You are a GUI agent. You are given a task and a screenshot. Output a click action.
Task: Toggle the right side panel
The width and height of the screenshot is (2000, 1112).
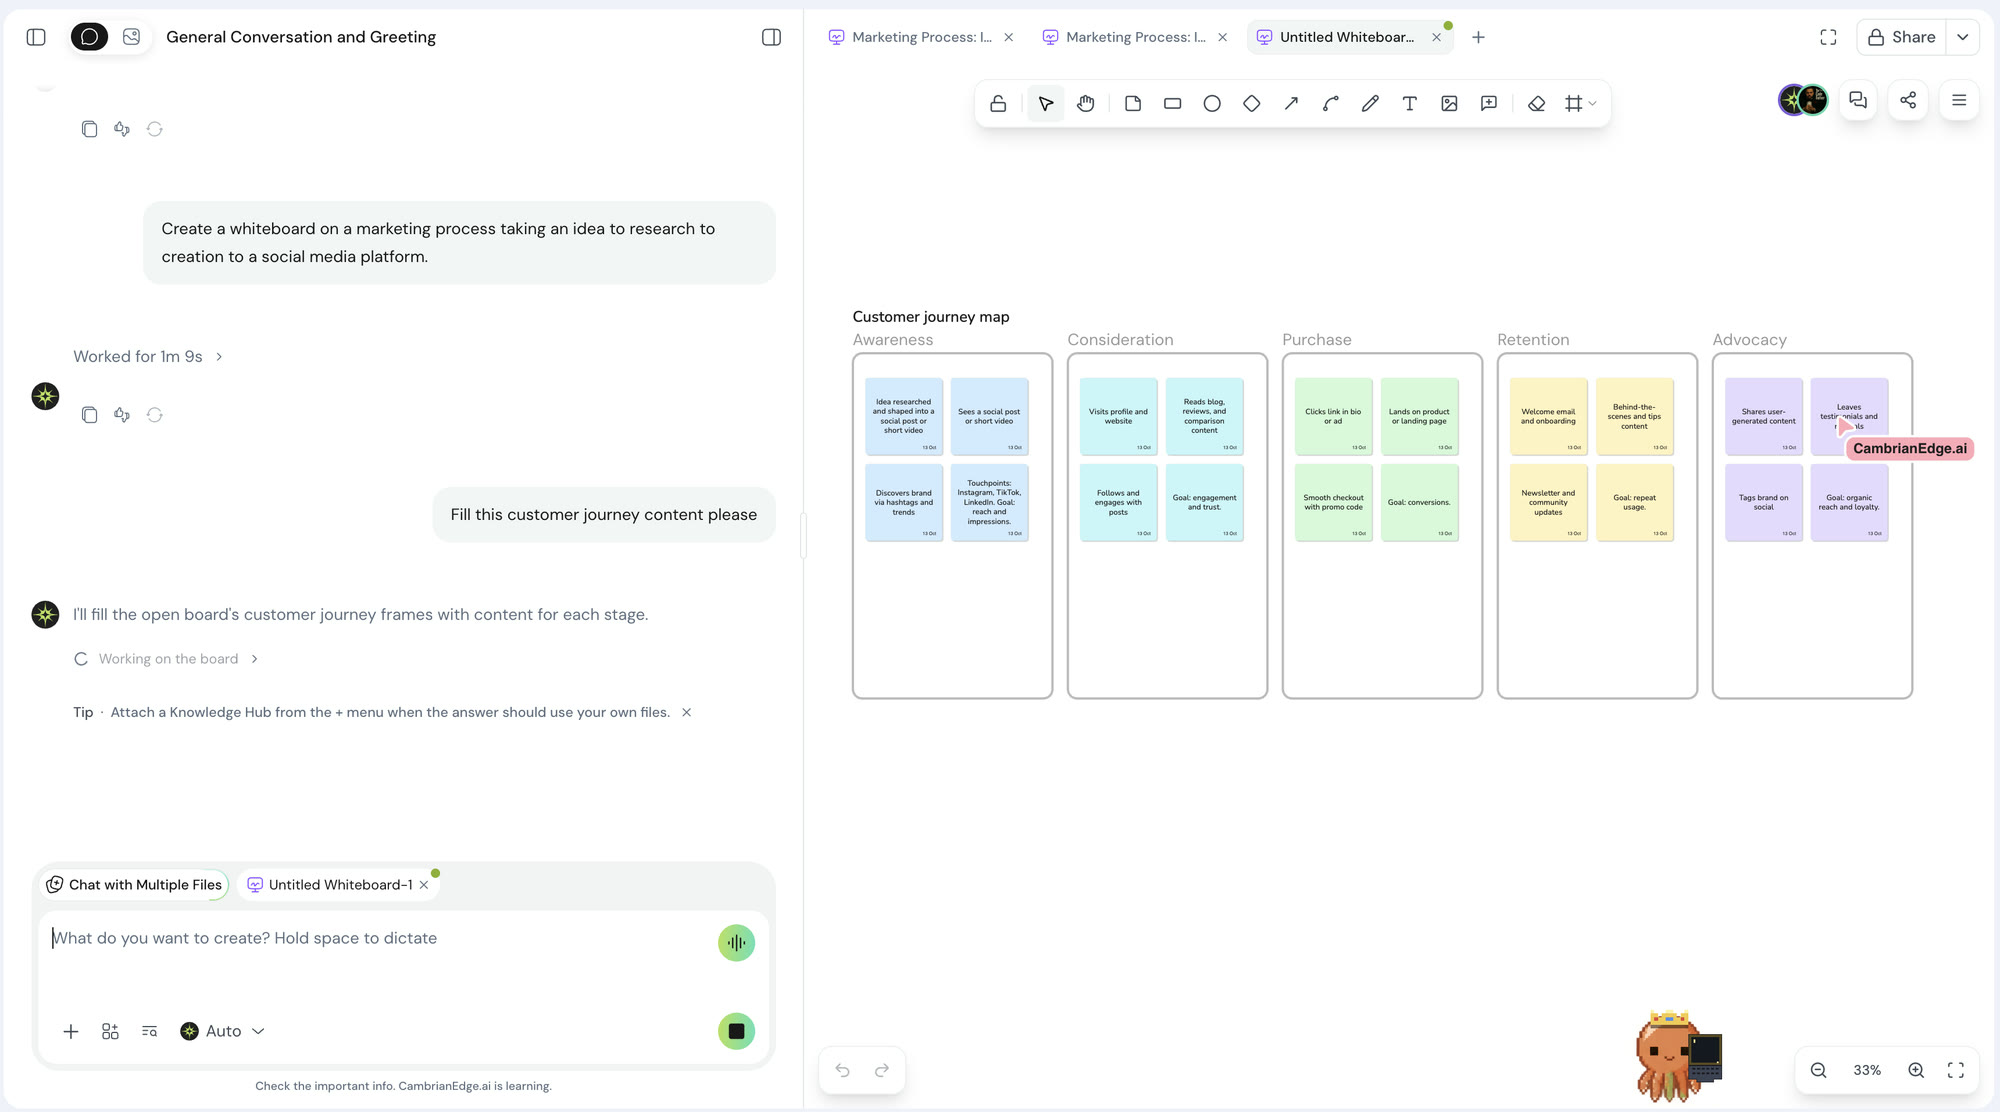771,37
